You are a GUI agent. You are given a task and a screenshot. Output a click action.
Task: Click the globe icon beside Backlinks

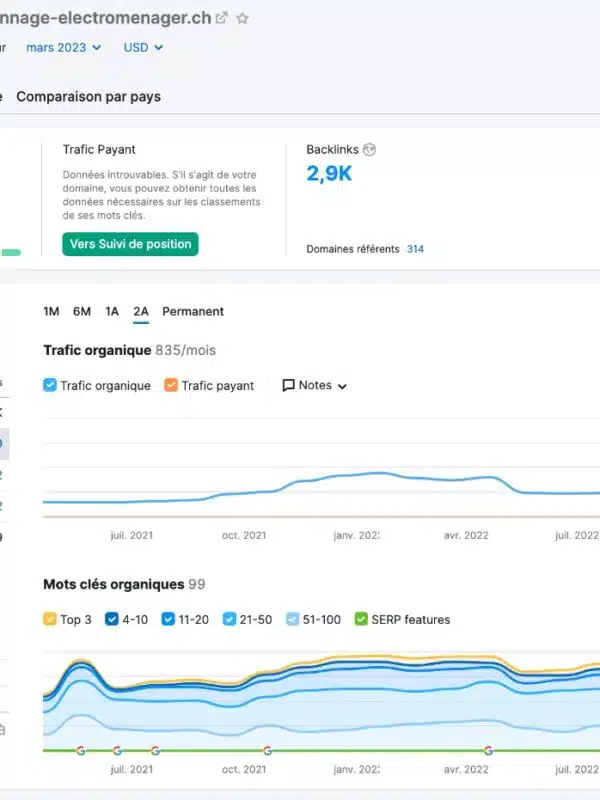pos(370,150)
